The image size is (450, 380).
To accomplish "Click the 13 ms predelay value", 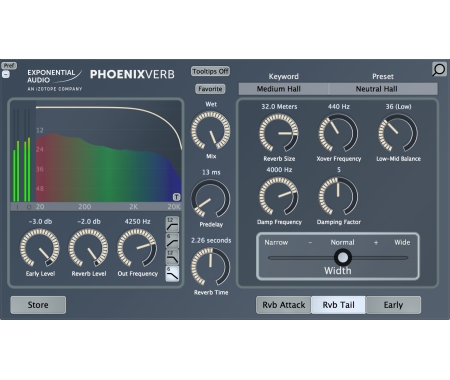I will point(211,172).
